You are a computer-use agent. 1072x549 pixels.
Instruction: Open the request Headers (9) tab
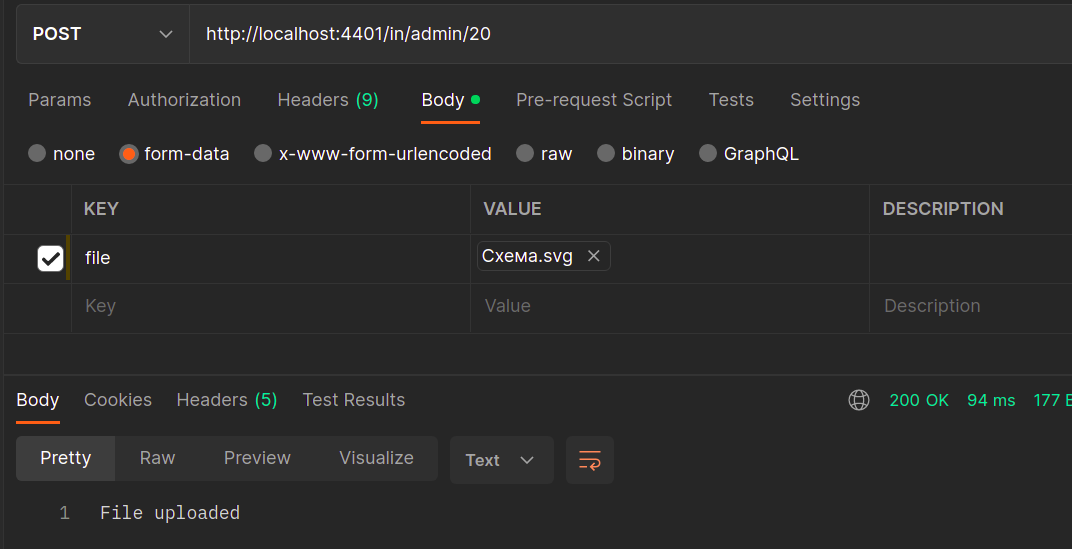pos(328,100)
